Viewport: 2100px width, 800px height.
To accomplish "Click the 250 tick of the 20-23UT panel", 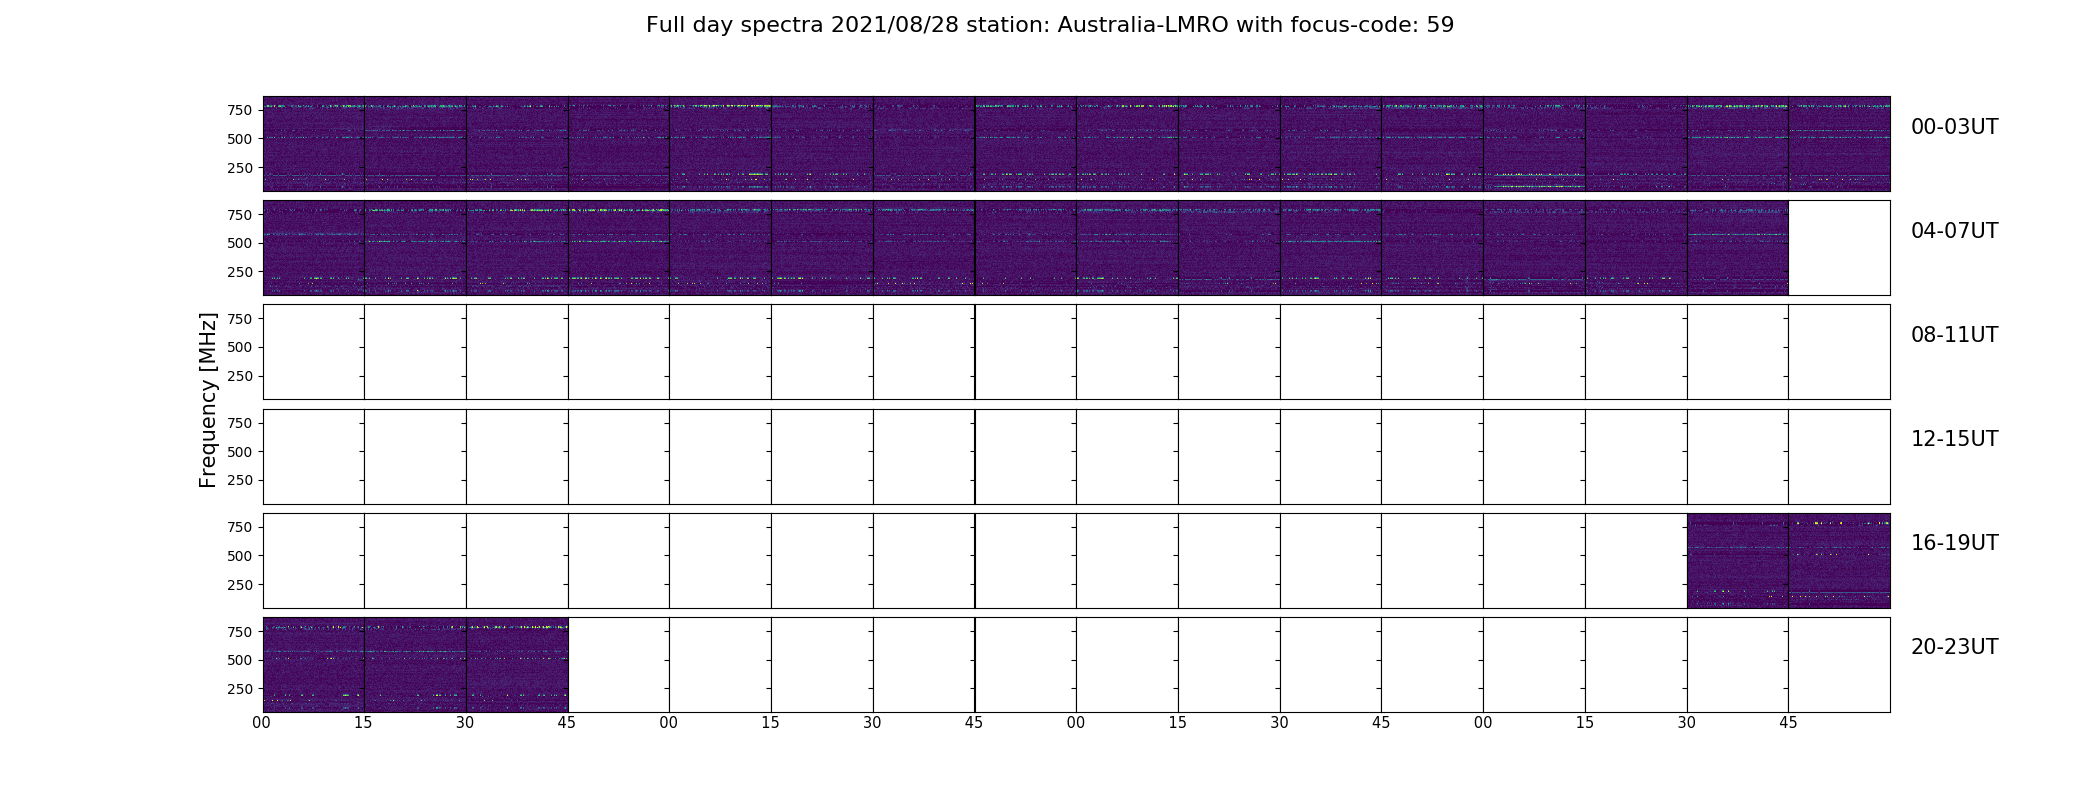I will click(240, 689).
